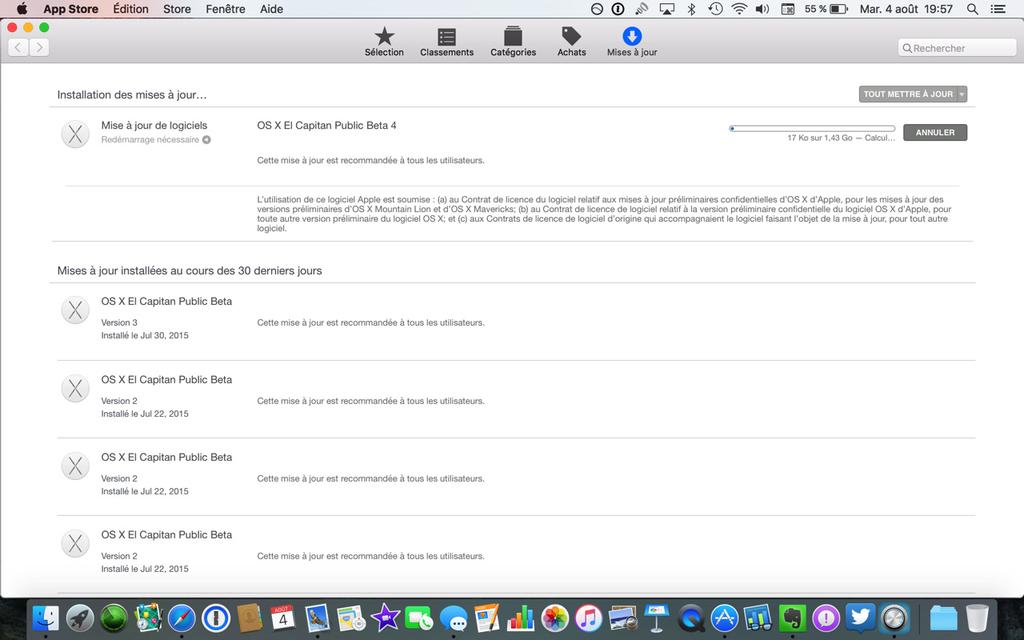The image size is (1024, 640).
Task: Switch to the Mises à jour tab
Action: click(x=630, y=40)
